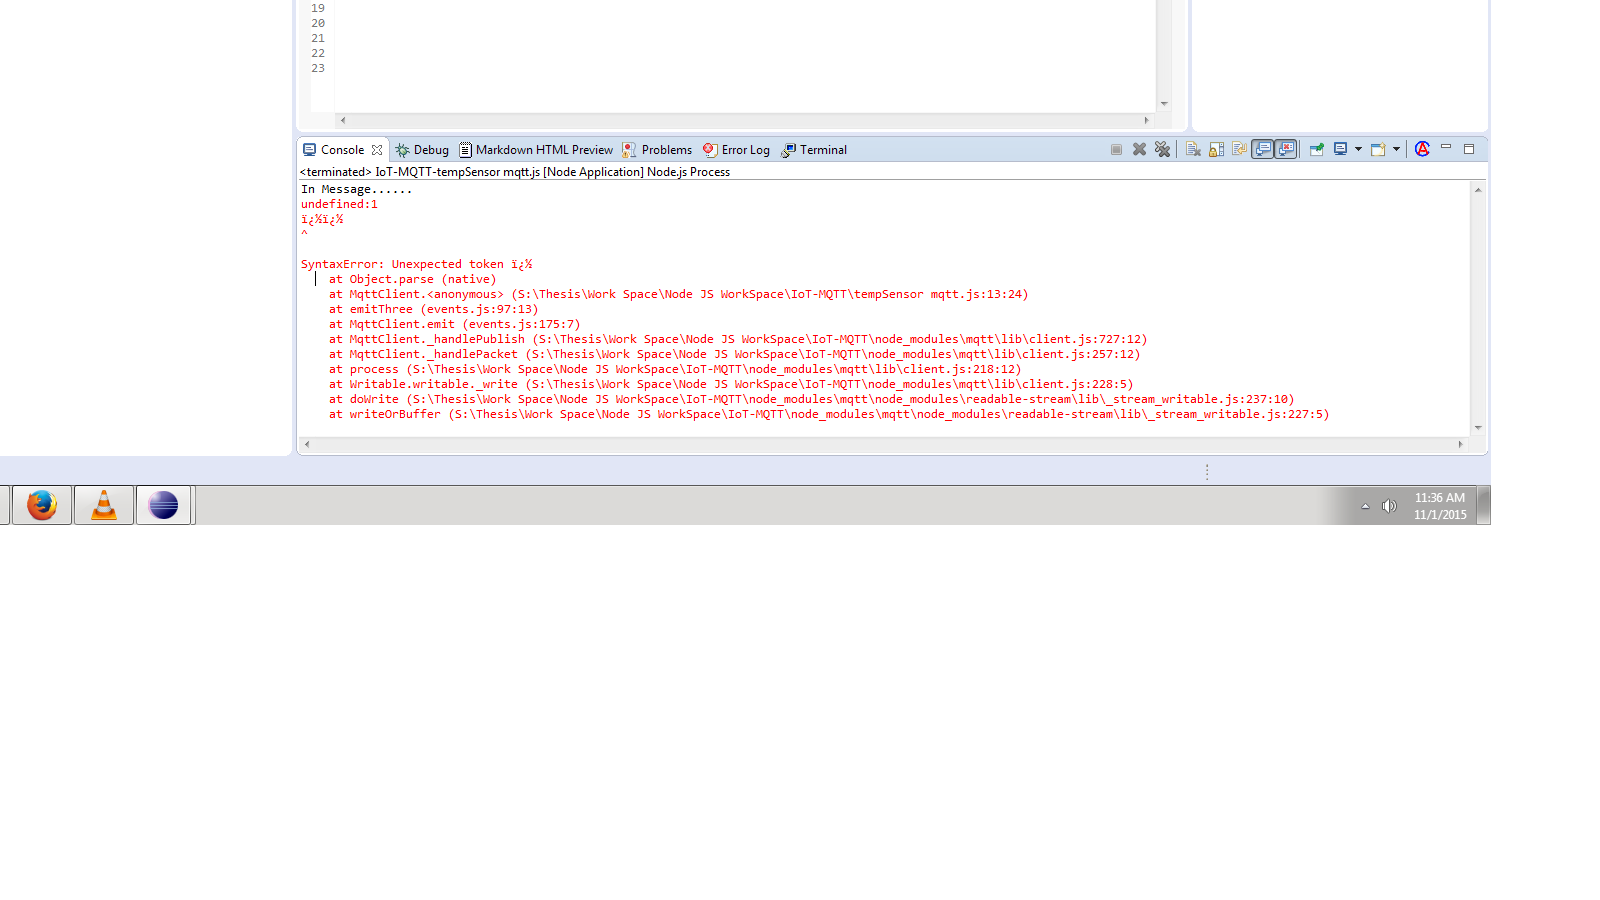Click the _stream_writable.js:227:5 stack trace line
The height and width of the screenshot is (900, 1600).
click(x=829, y=414)
